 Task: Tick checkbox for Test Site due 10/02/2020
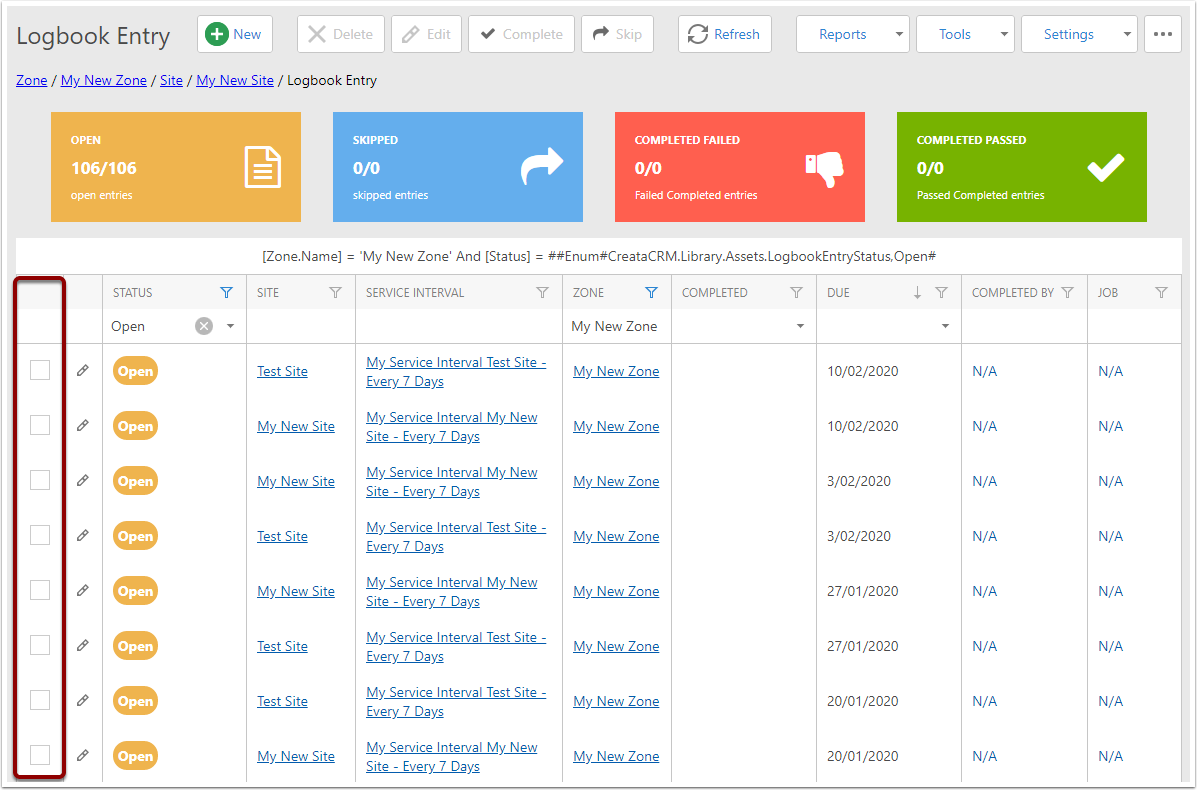pos(40,370)
